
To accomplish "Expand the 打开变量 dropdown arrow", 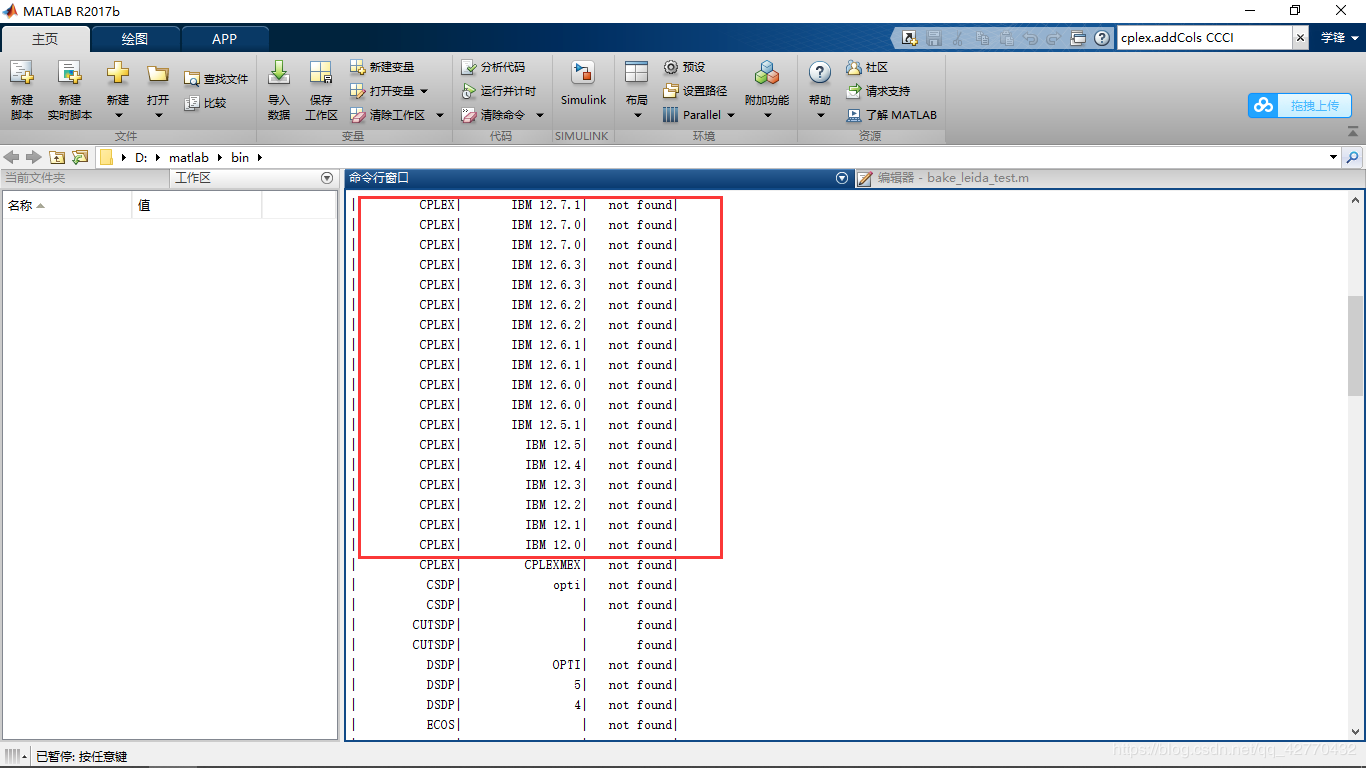I will click(x=424, y=91).
